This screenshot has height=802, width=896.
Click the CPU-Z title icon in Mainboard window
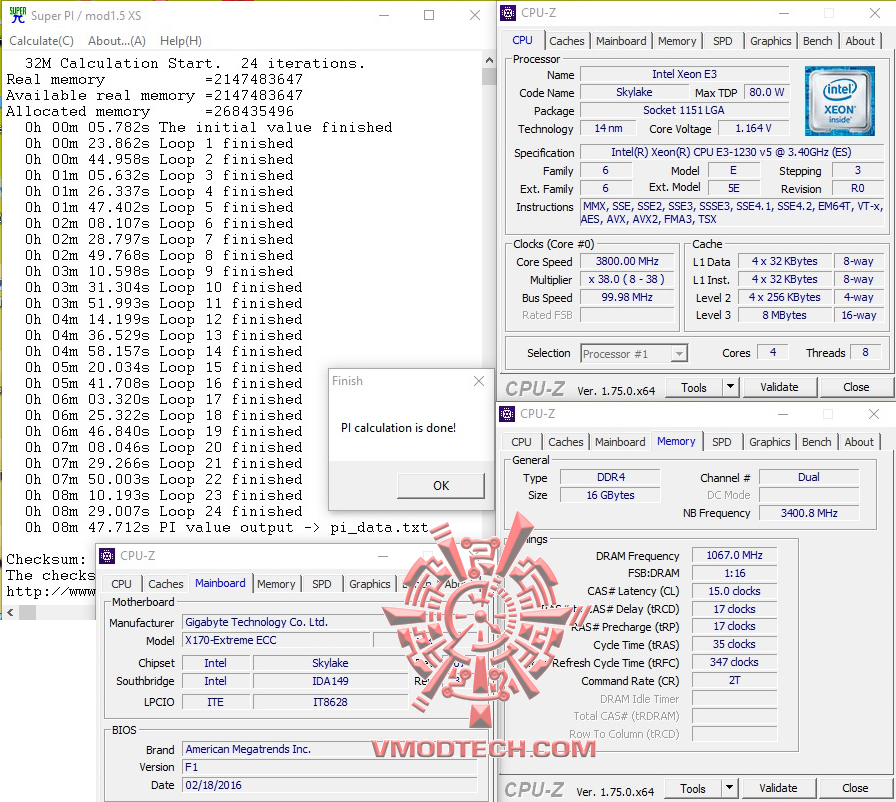pos(107,555)
